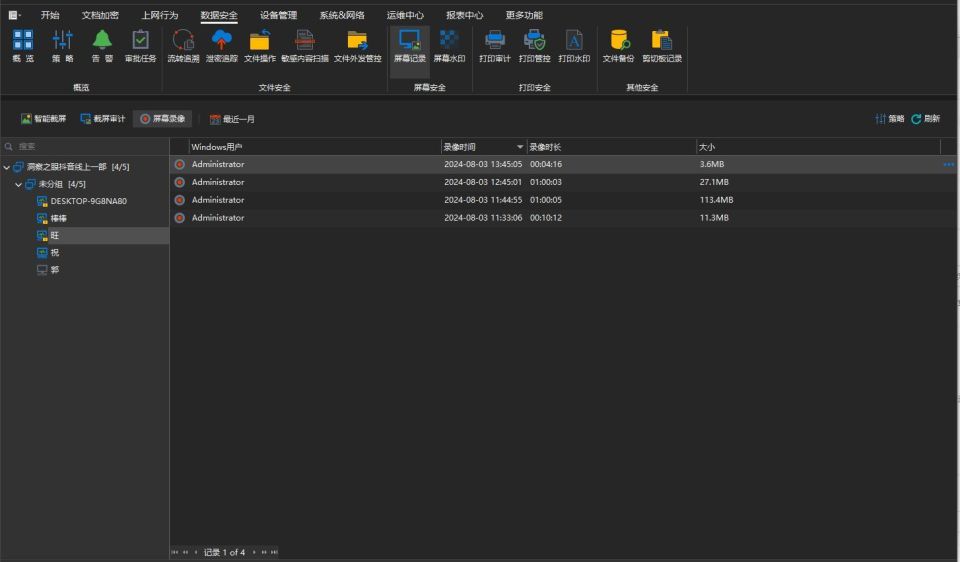This screenshot has width=960, height=562.
Task: Show the 智能截屏 smart screenshot view
Action: (43, 119)
